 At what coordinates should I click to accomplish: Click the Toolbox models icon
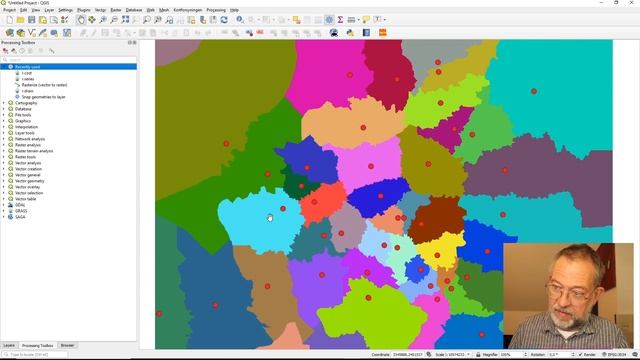pos(5,51)
